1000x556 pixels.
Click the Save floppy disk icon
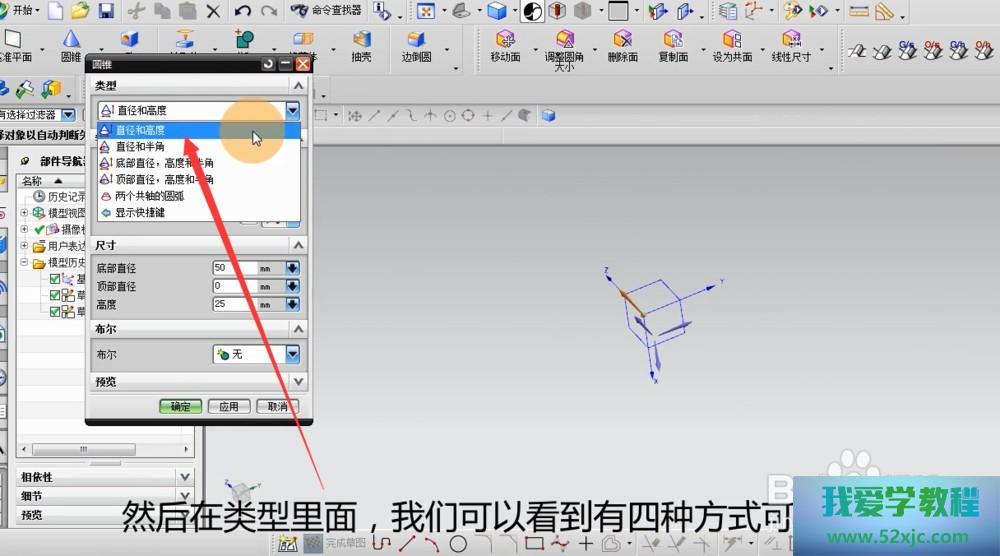pyautogui.click(x=105, y=11)
